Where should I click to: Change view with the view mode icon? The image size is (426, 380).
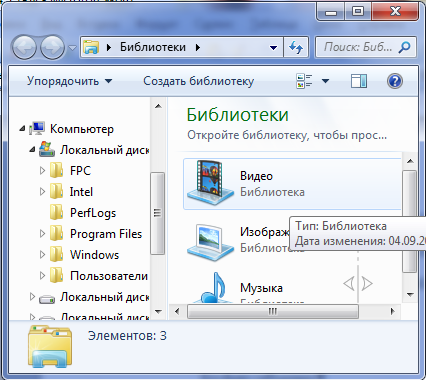(x=304, y=81)
